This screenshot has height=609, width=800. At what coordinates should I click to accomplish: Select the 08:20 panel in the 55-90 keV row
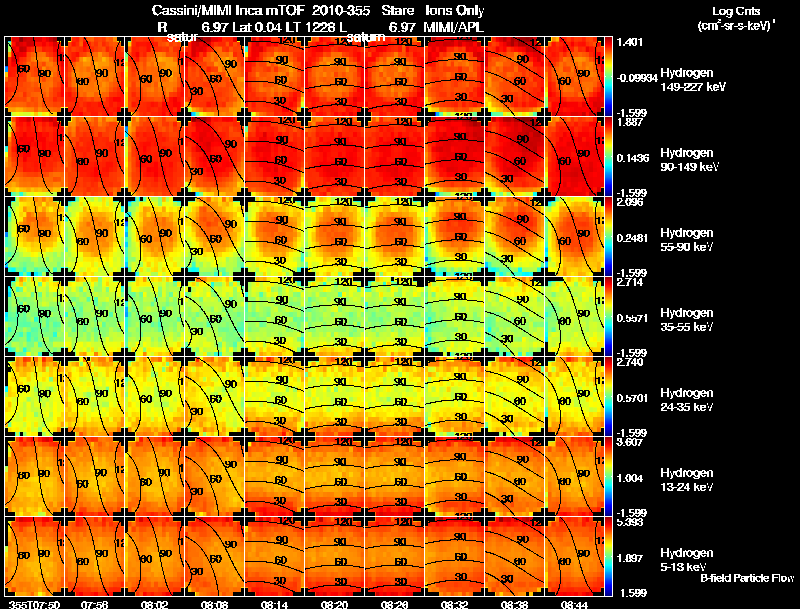click(x=334, y=237)
